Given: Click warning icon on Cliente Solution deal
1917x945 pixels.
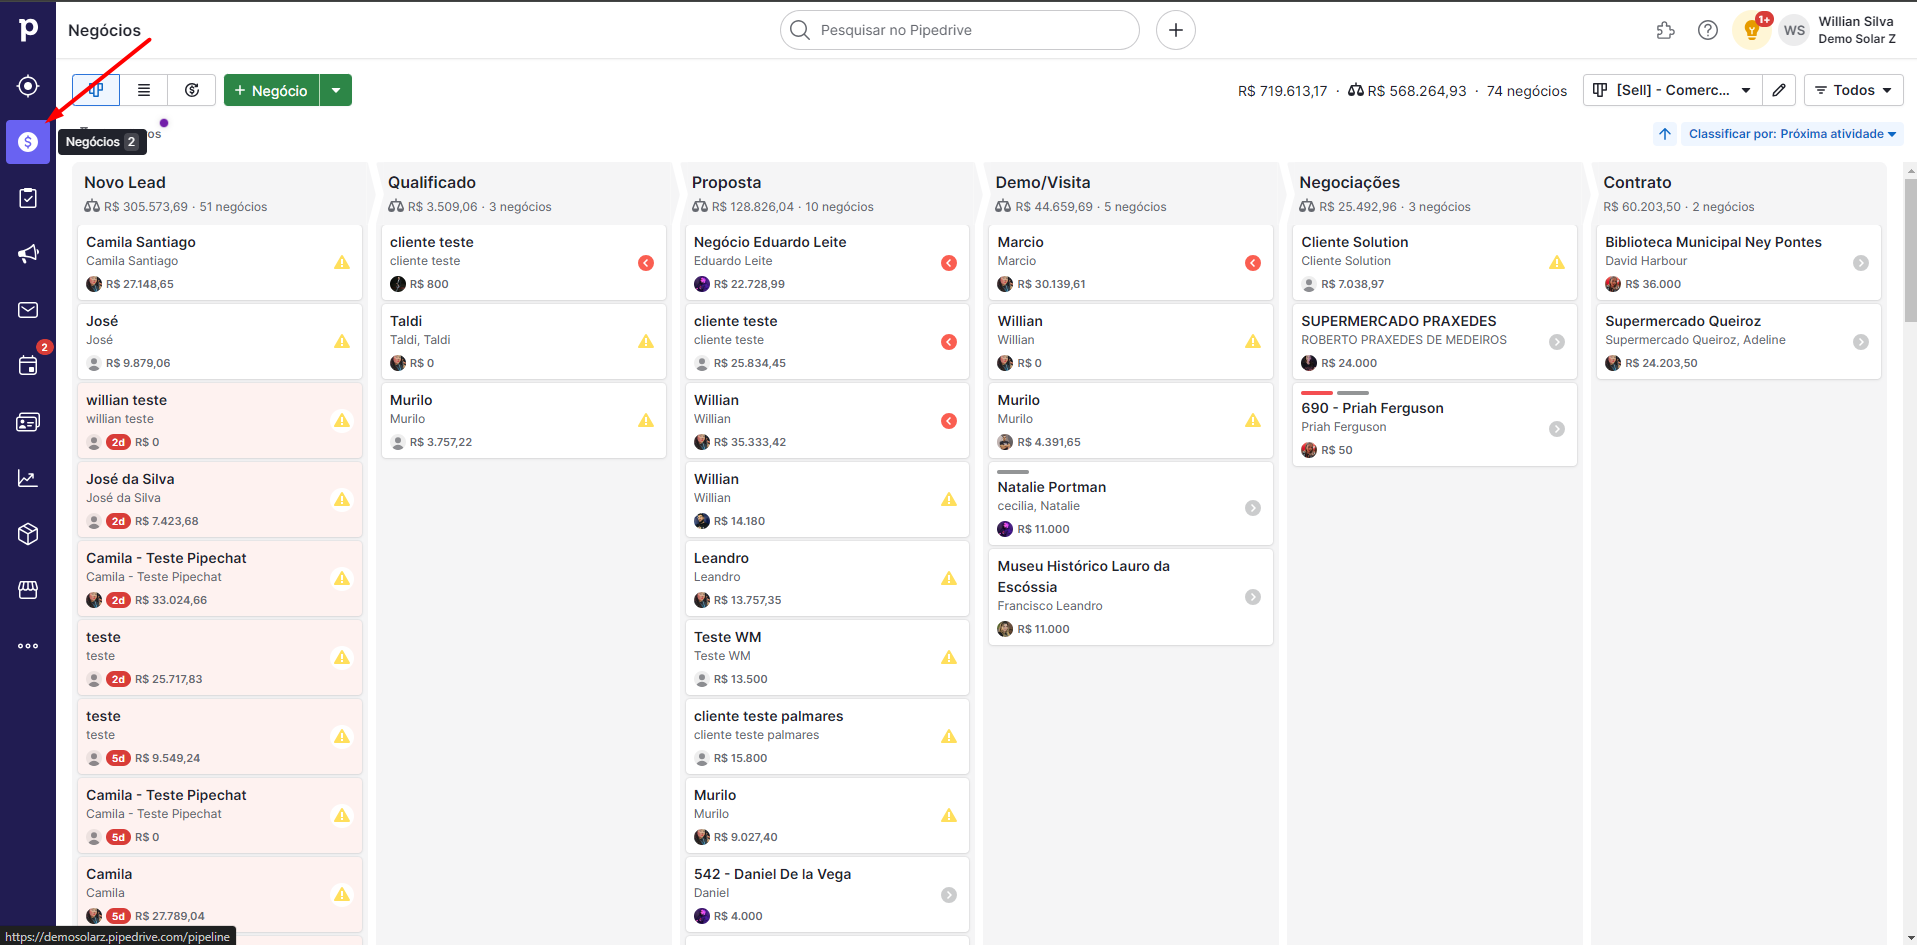Looking at the screenshot, I should (1557, 263).
